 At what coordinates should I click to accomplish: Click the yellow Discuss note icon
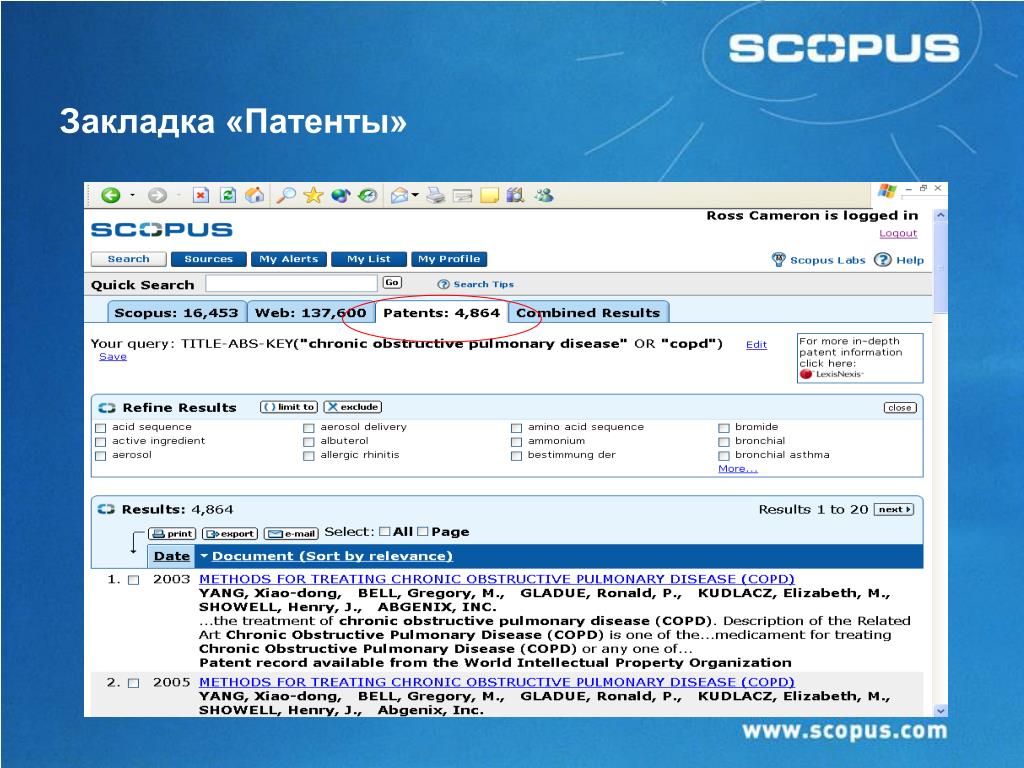(489, 195)
